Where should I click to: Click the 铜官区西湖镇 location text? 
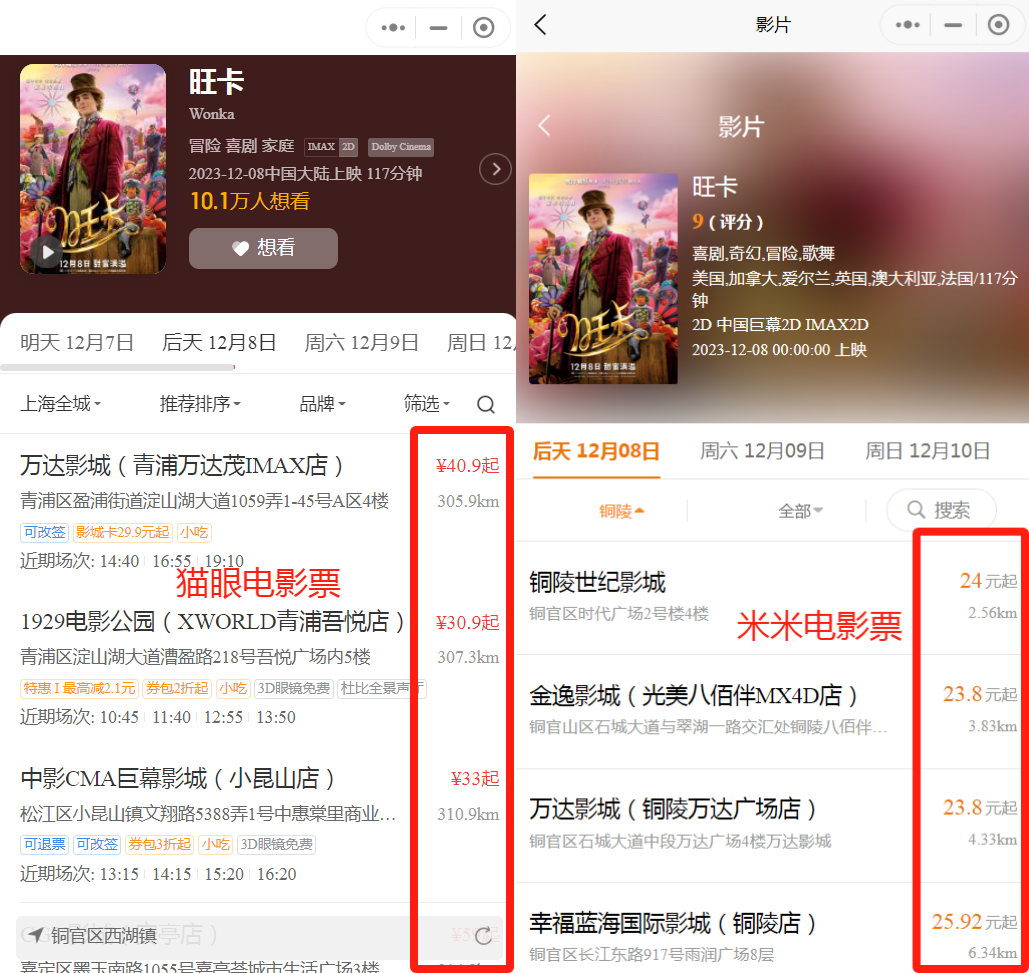[x=104, y=936]
